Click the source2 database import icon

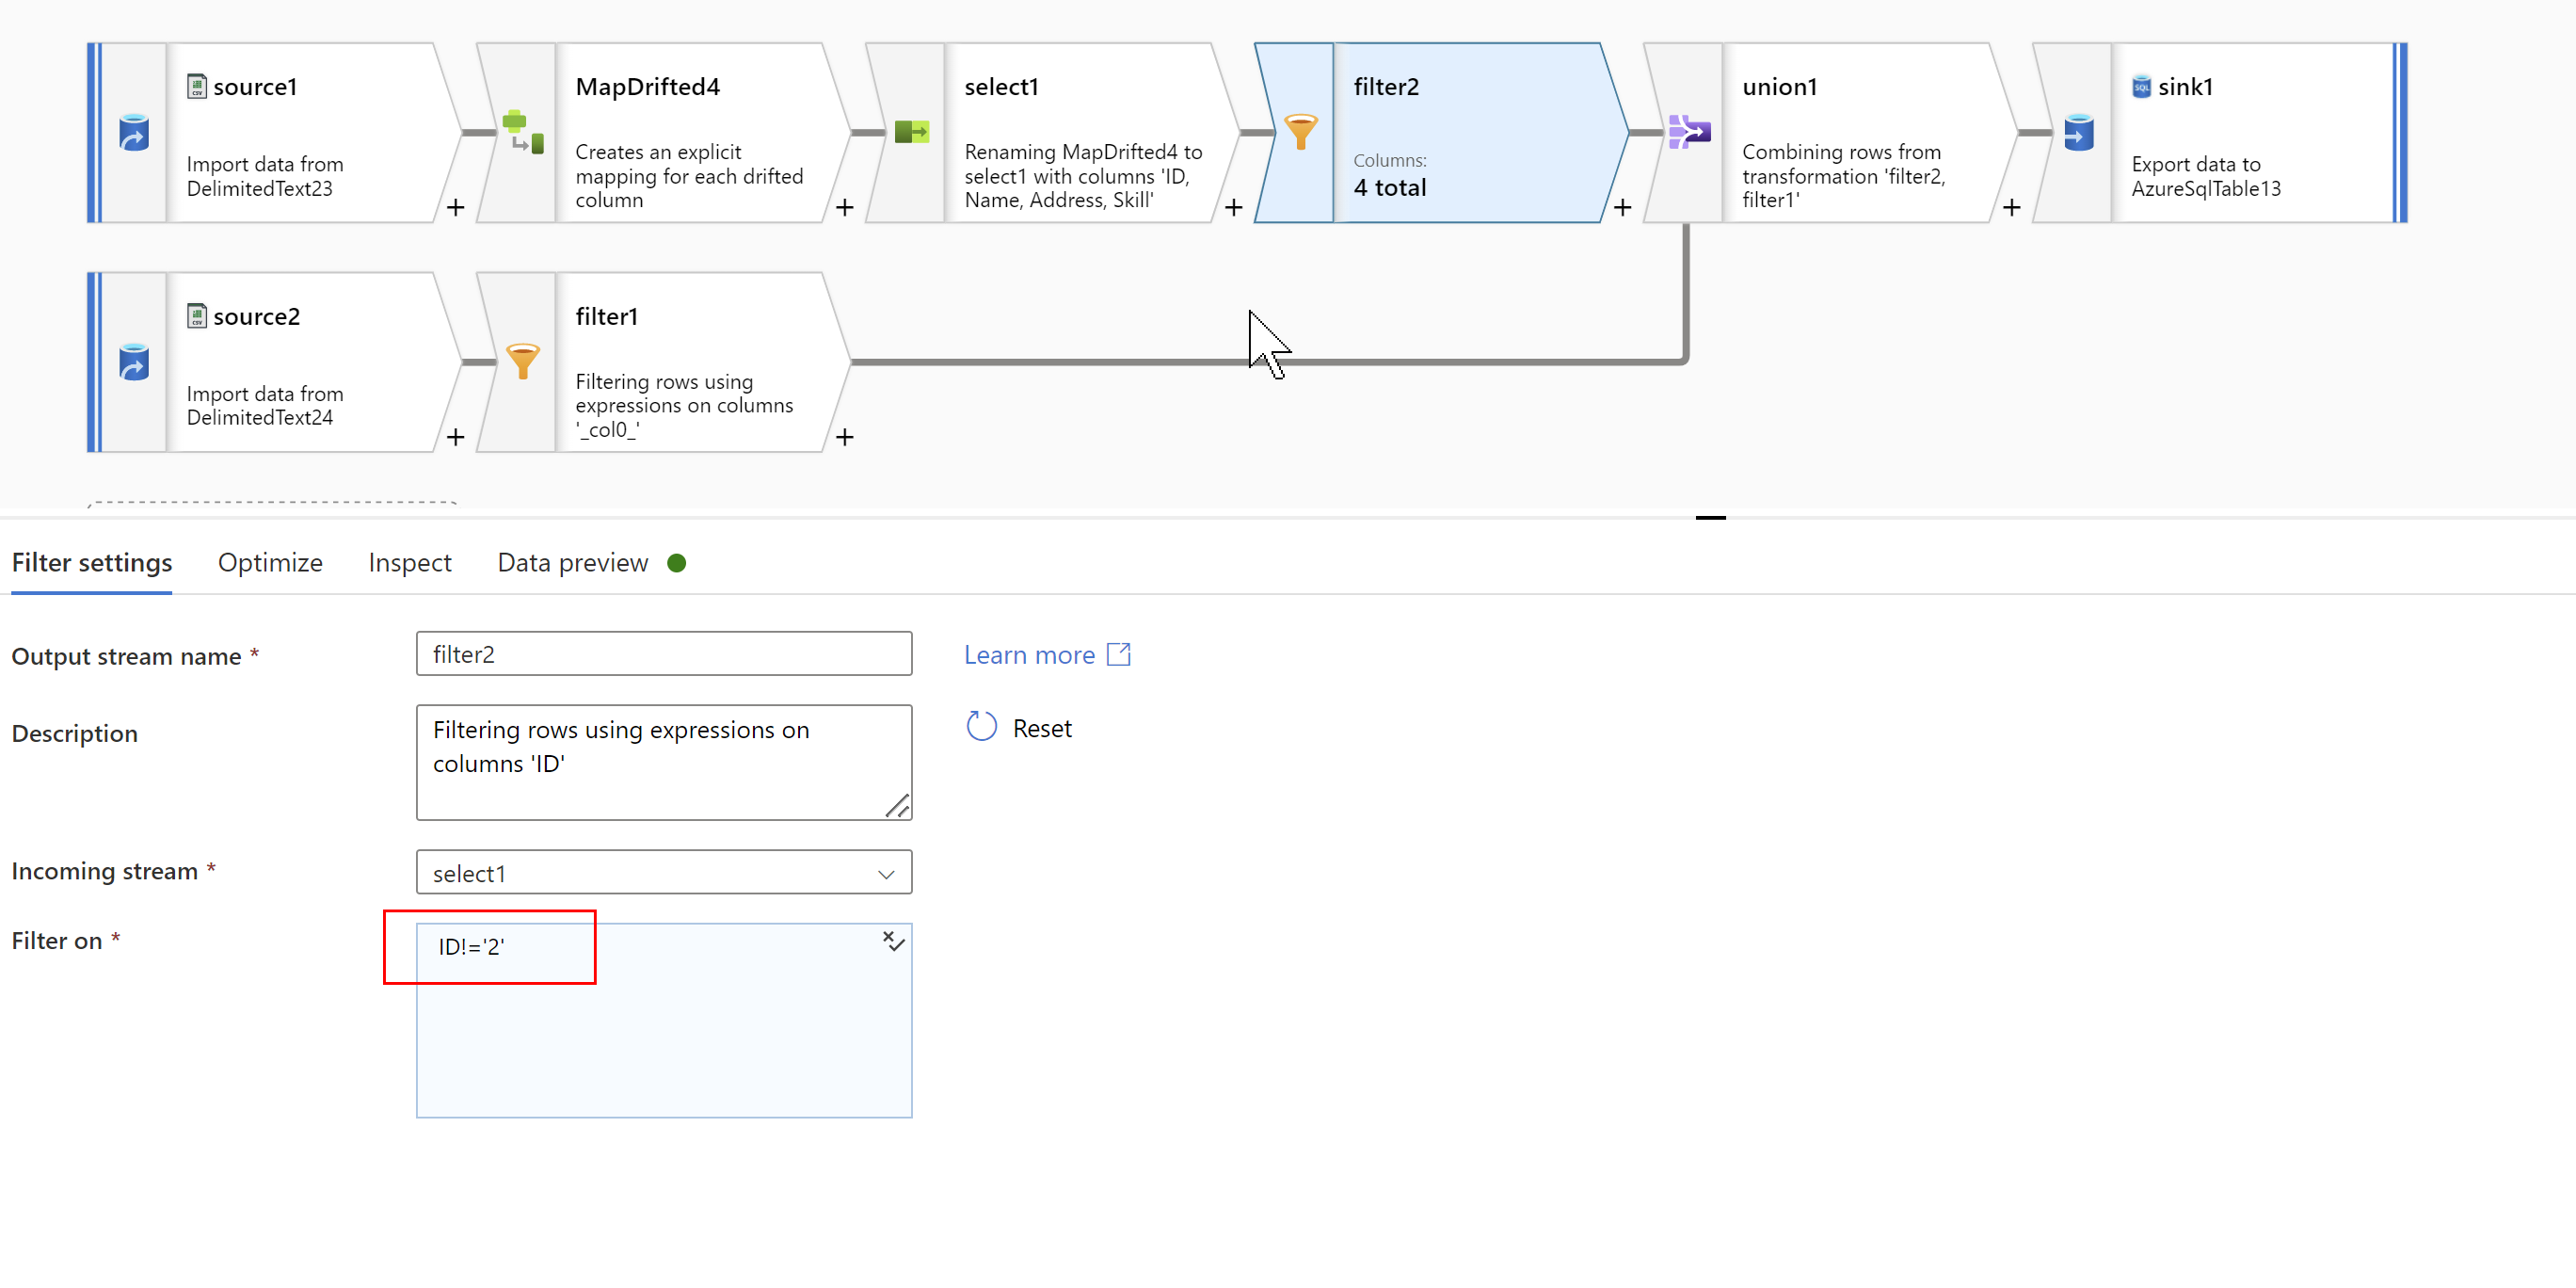click(134, 361)
